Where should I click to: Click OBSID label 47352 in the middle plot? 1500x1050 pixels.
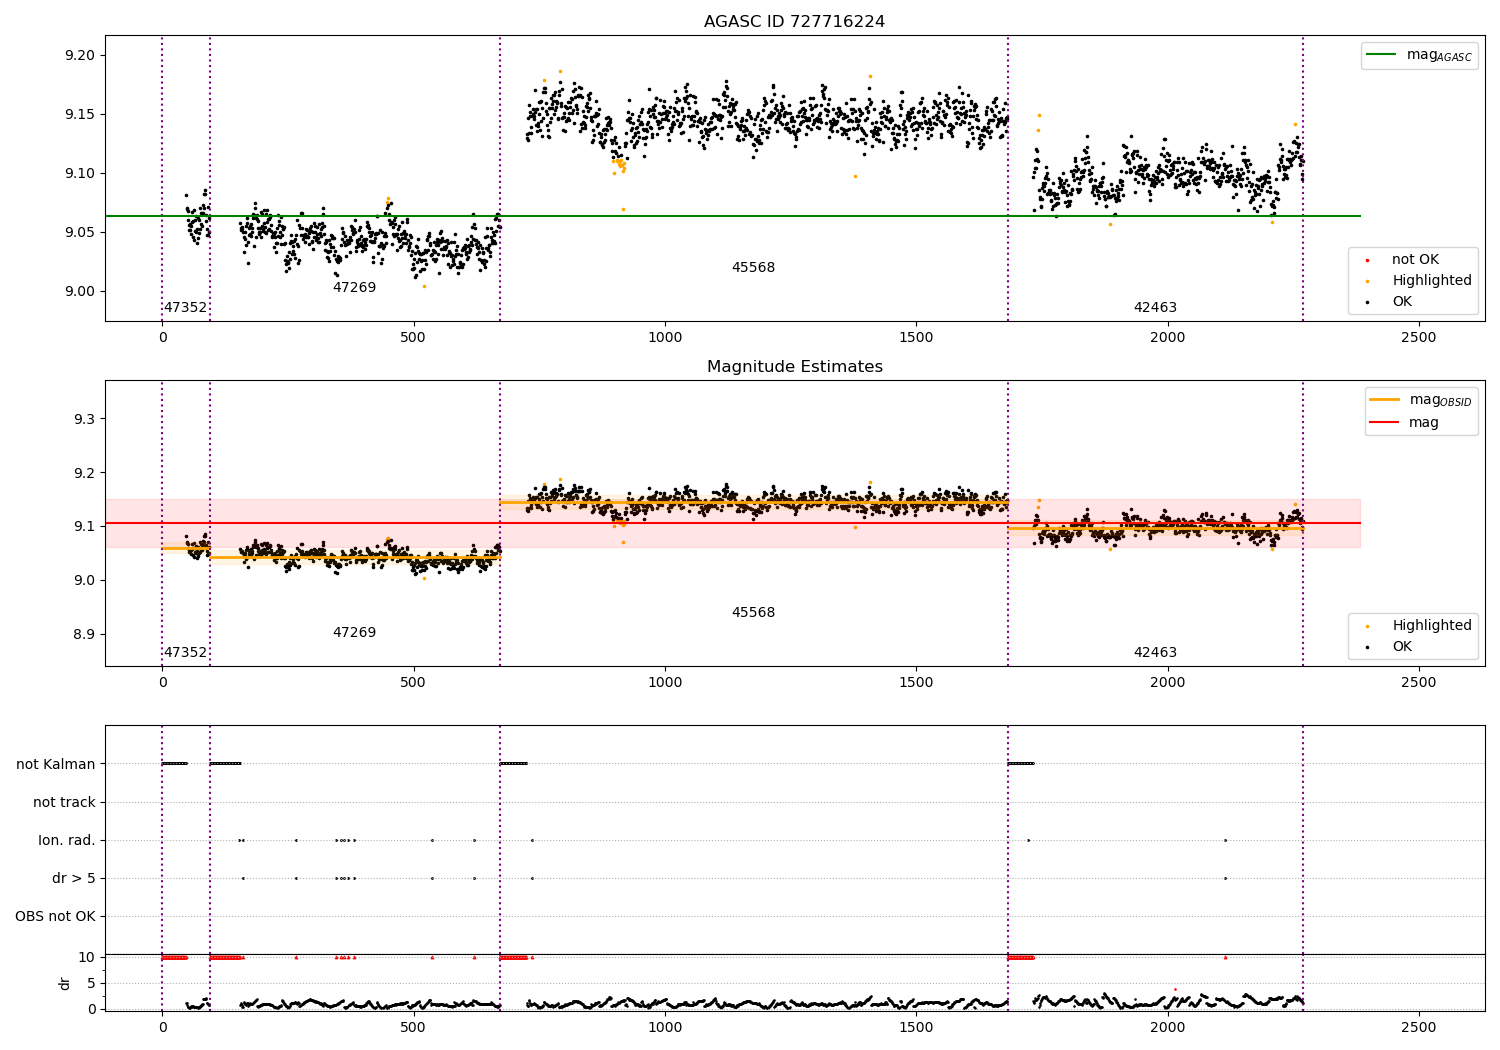point(185,652)
